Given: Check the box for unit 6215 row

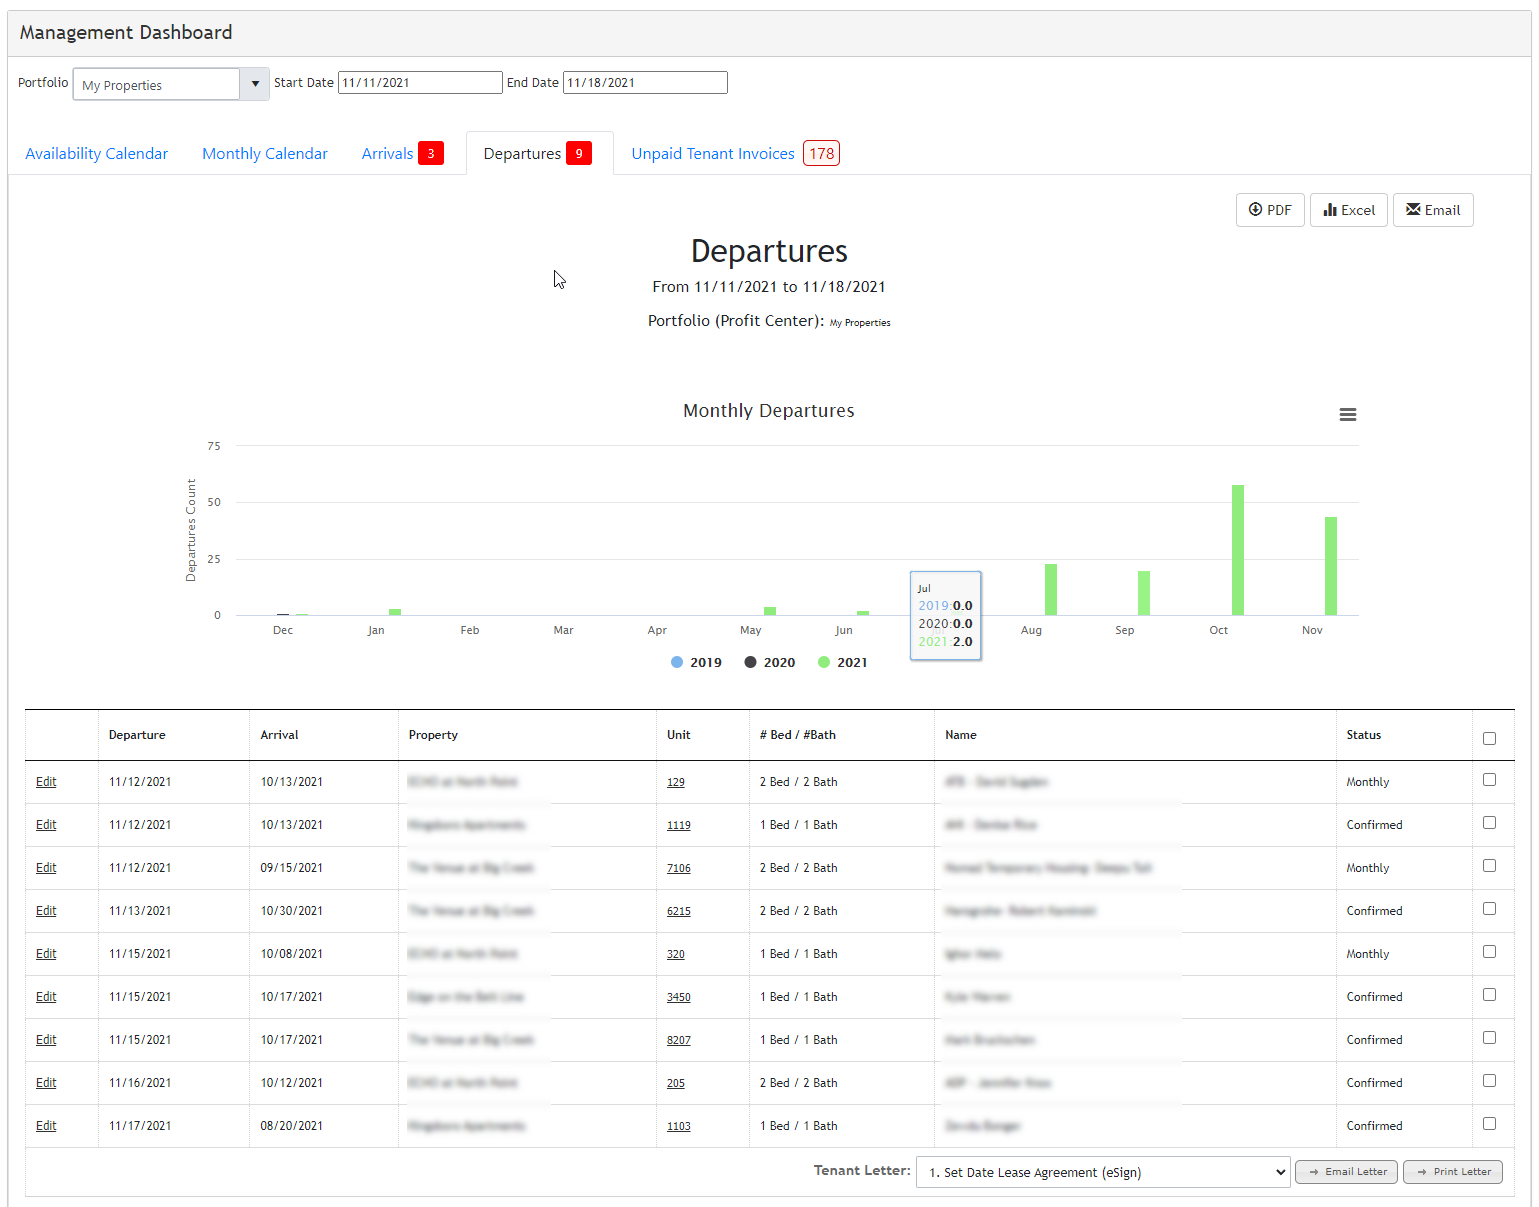Looking at the screenshot, I should pos(1490,909).
